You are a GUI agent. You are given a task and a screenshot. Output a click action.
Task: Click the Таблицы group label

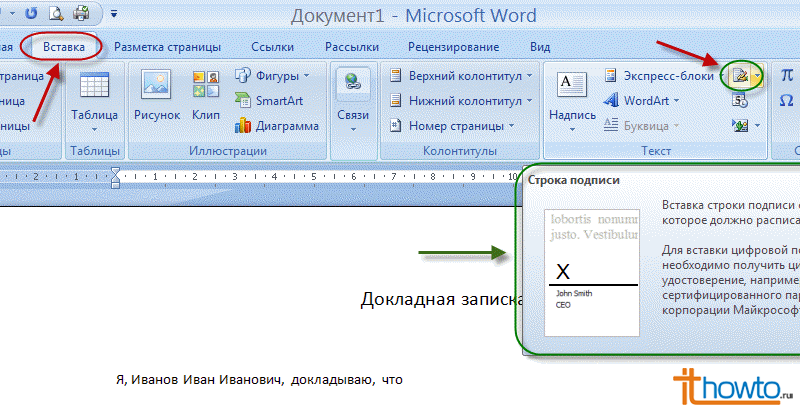[95, 151]
